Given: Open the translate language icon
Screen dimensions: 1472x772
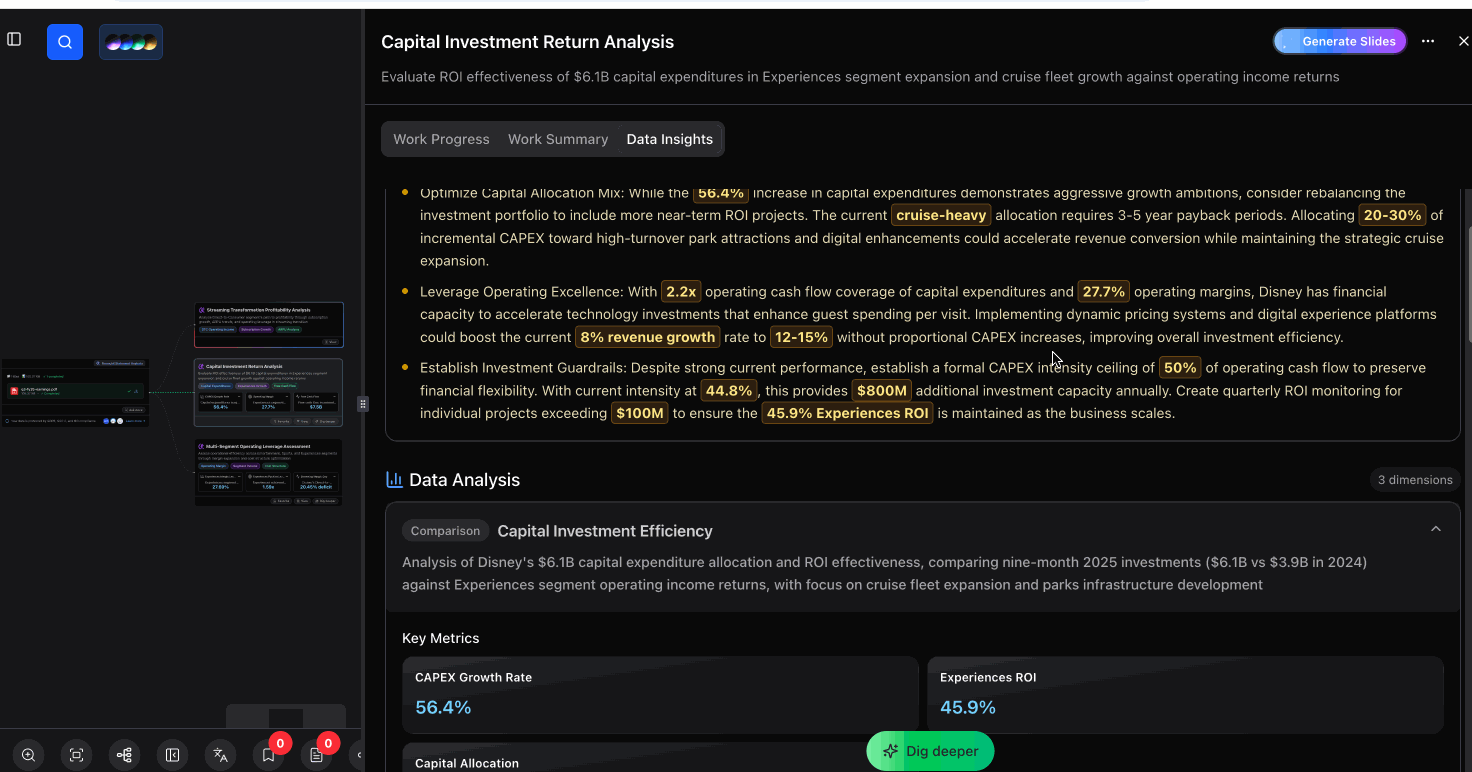Looking at the screenshot, I should pos(221,755).
